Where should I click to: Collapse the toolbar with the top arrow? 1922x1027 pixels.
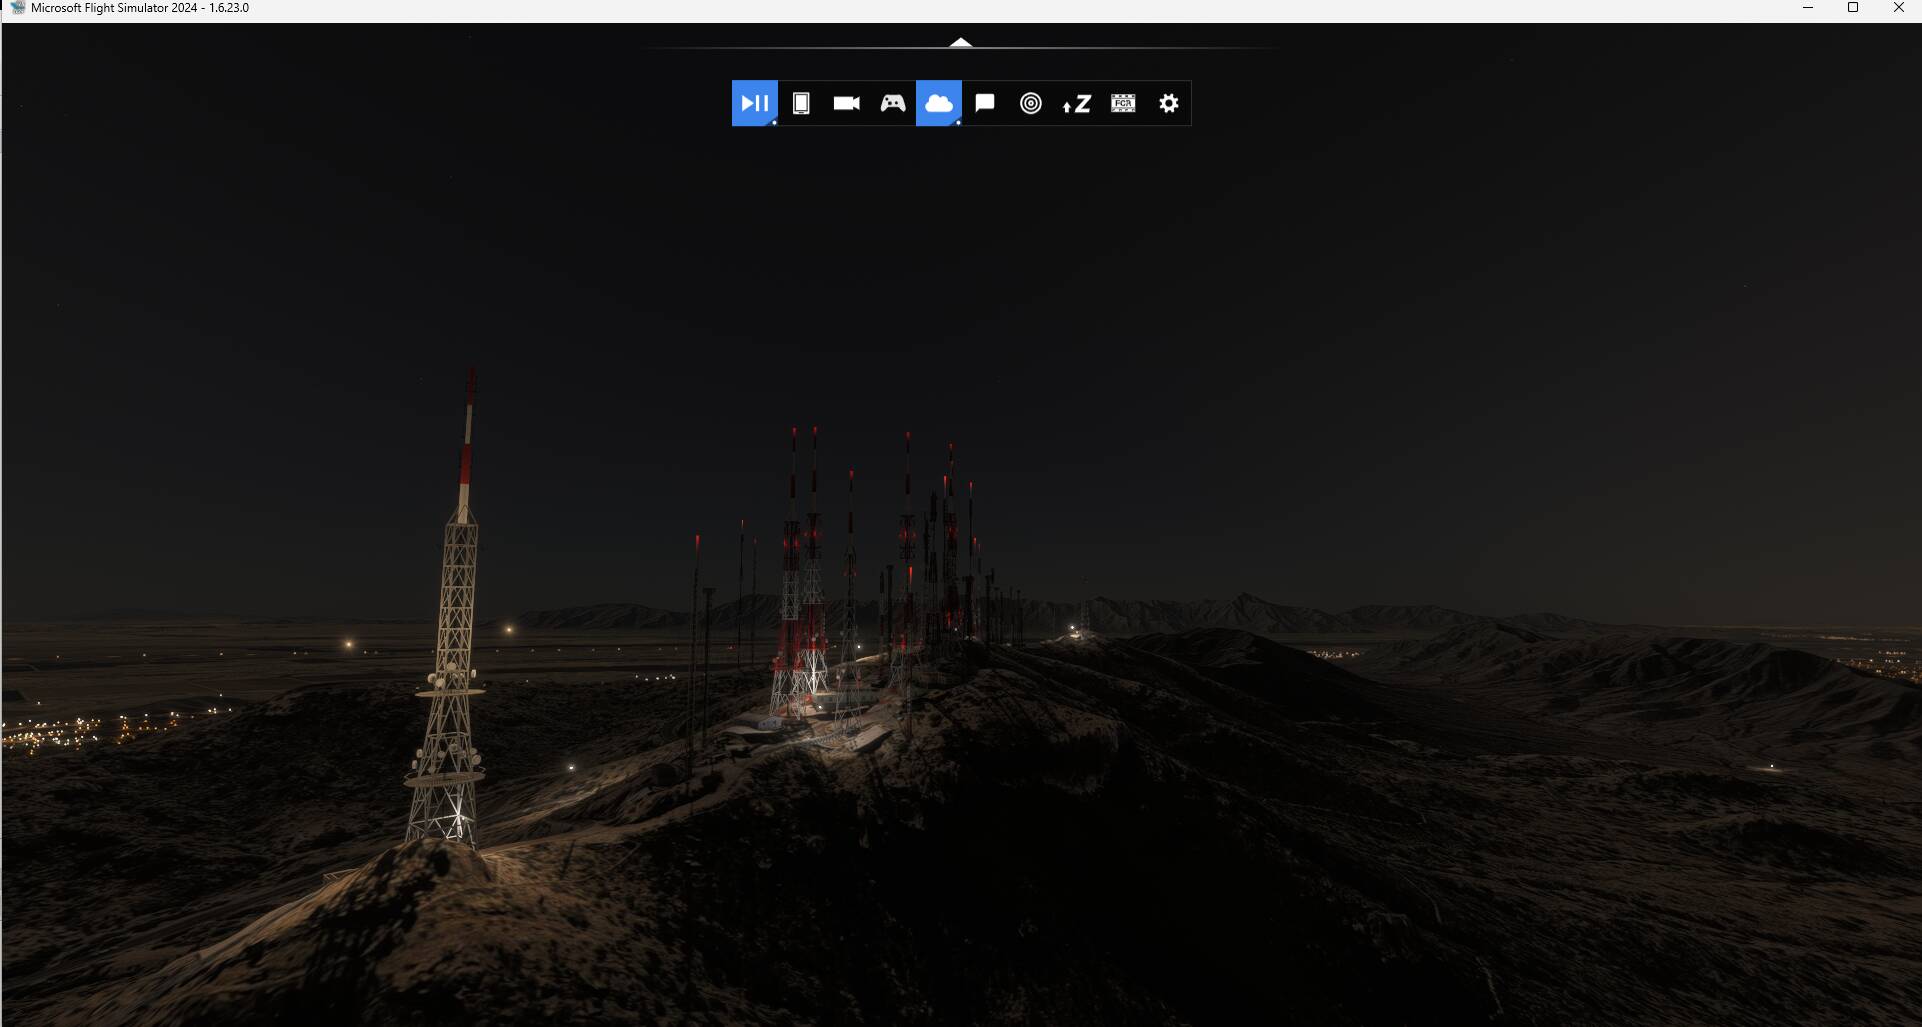point(960,42)
